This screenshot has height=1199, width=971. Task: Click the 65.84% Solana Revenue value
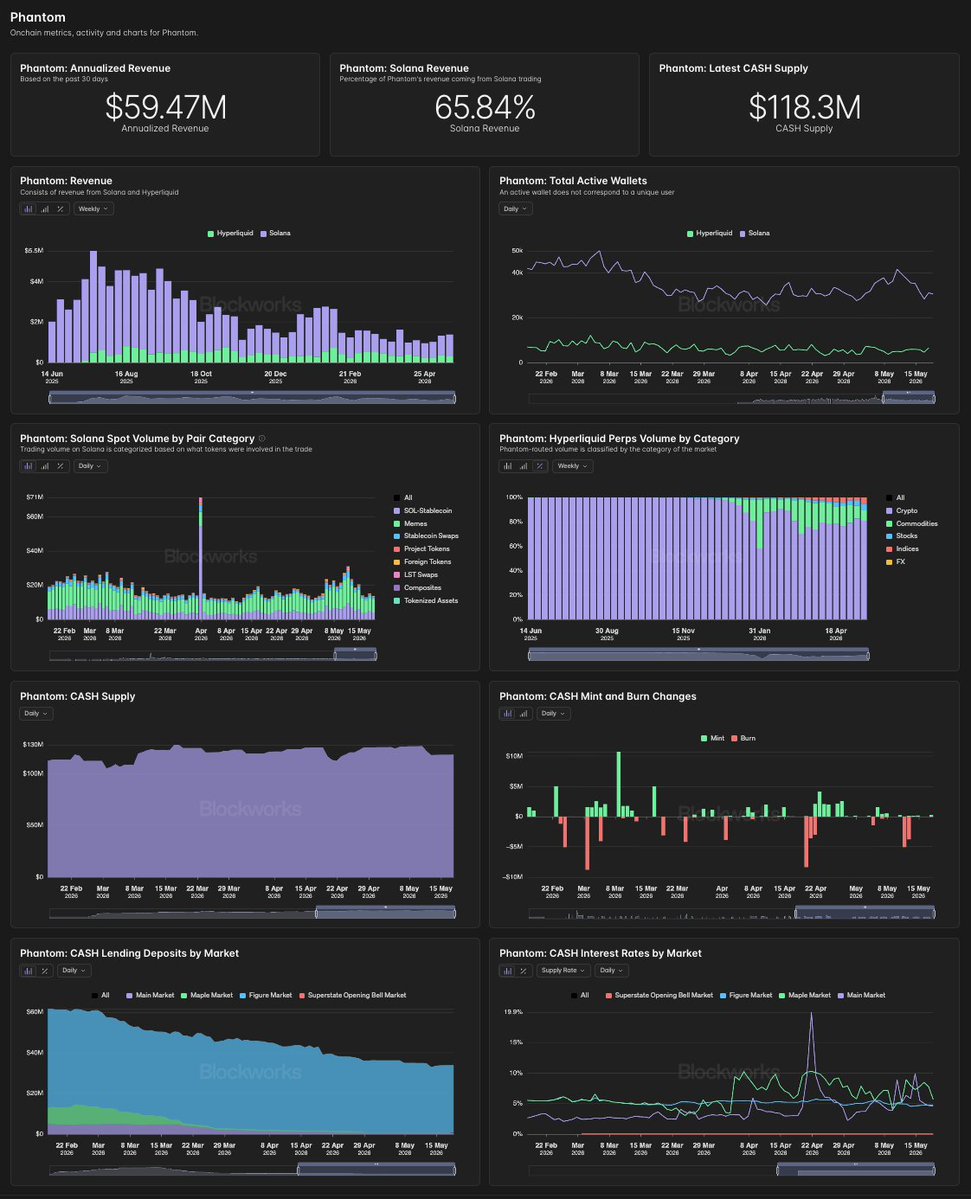pyautogui.click(x=485, y=107)
